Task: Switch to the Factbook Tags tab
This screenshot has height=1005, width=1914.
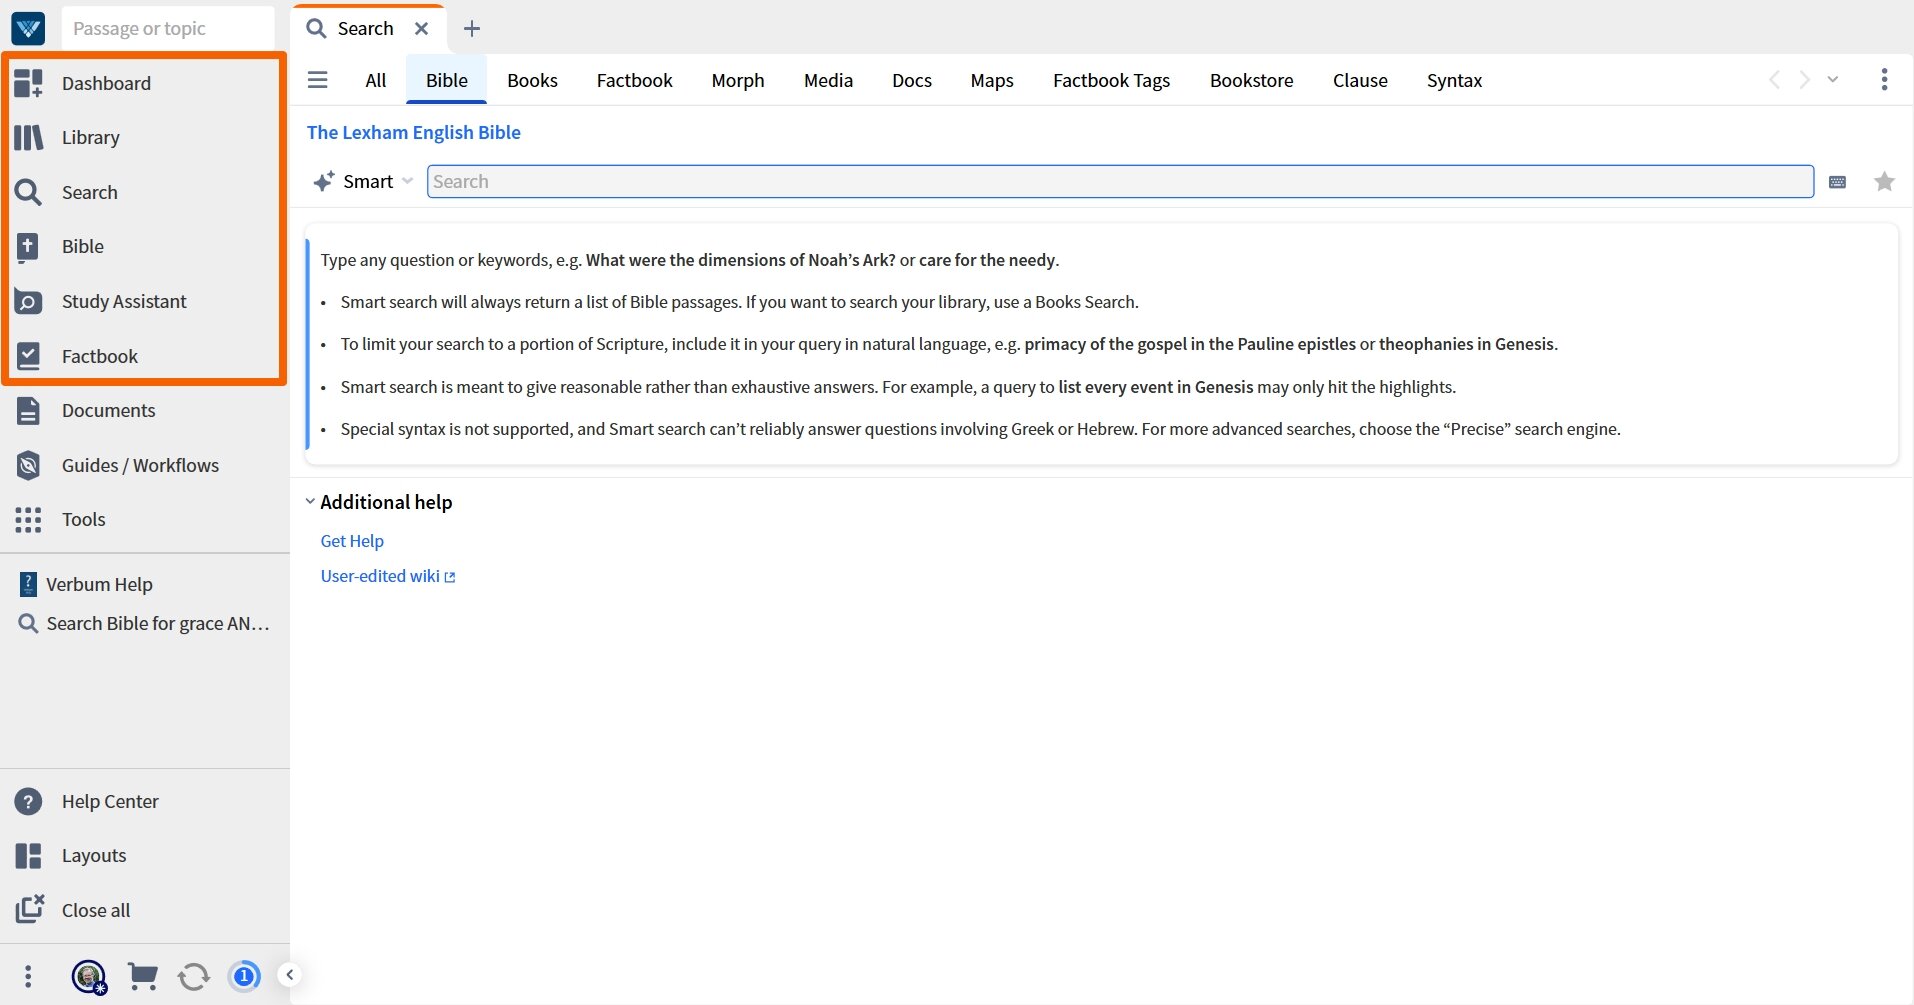Action: (x=1111, y=81)
